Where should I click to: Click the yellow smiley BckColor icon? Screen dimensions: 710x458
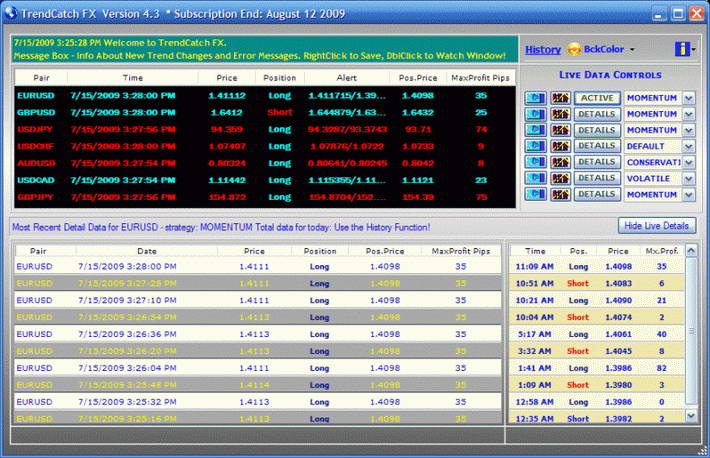[574, 49]
